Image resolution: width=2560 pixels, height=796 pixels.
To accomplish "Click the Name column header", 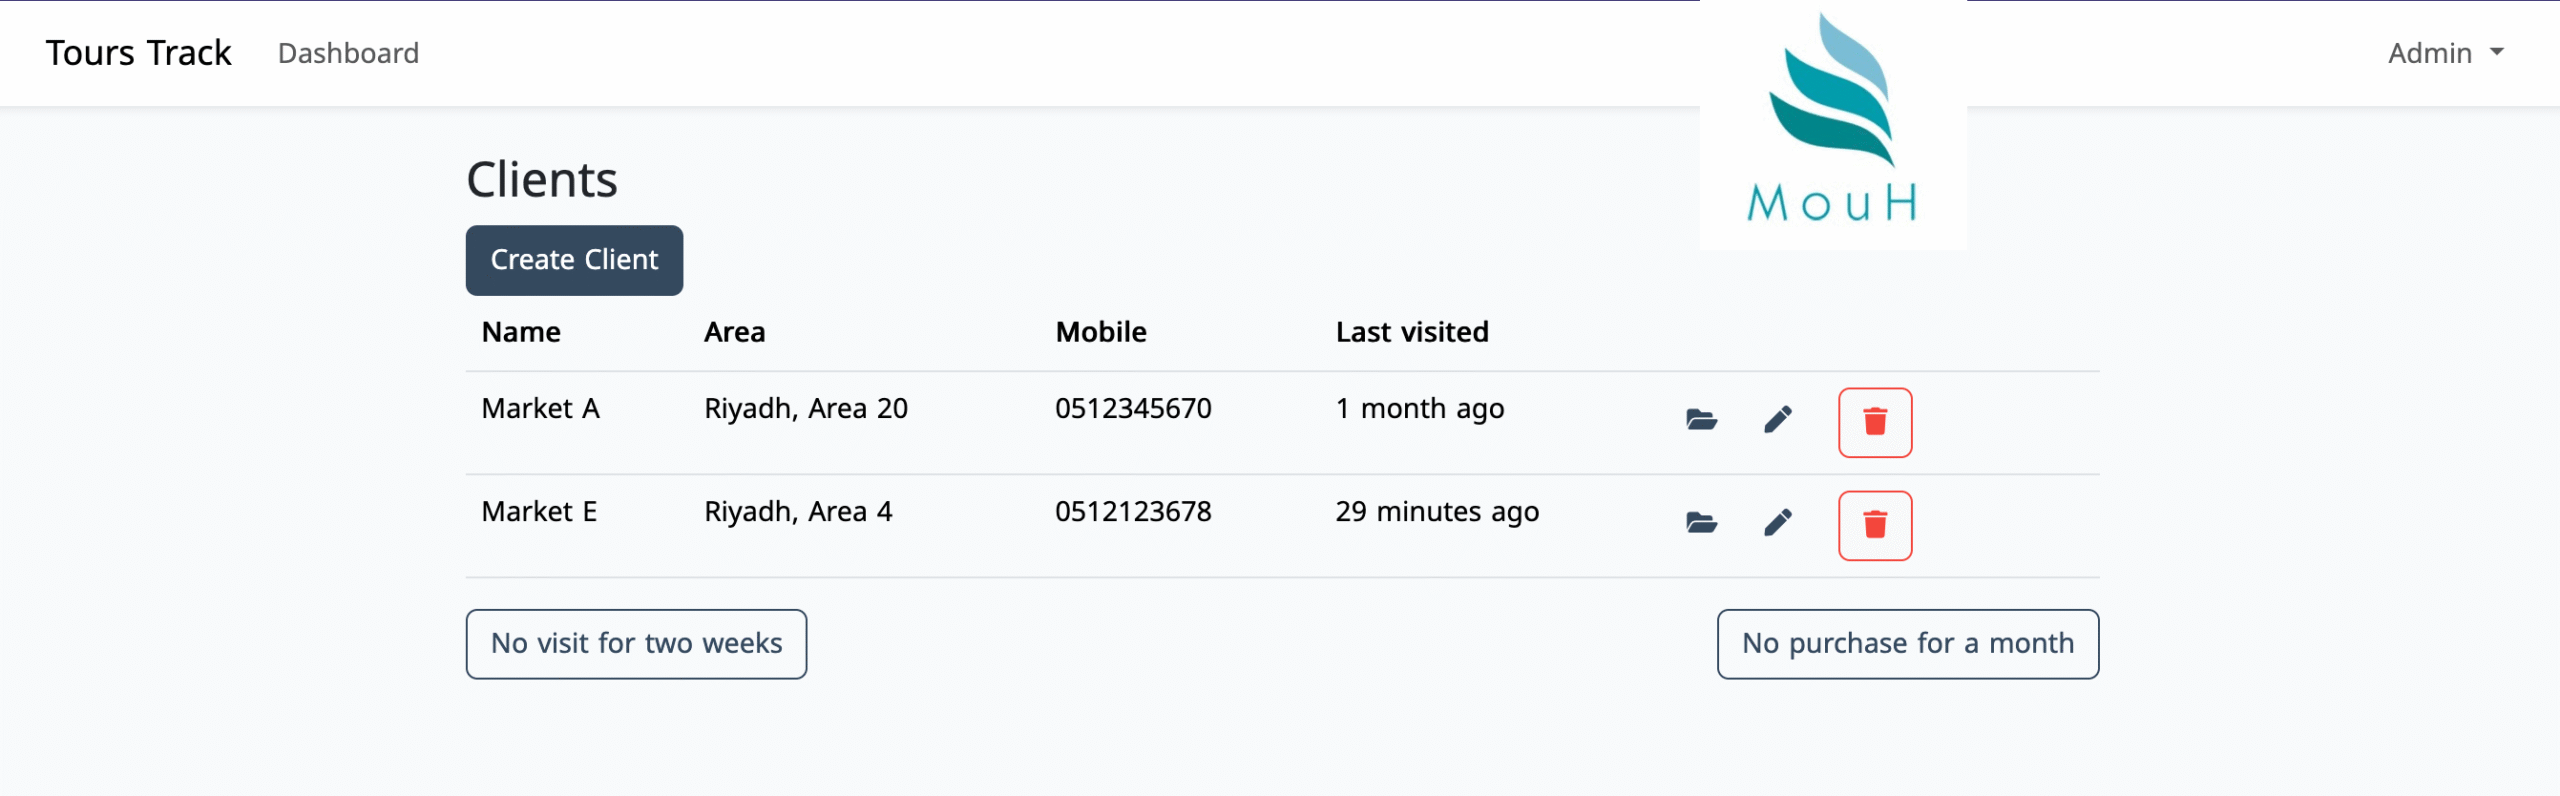I will pos(521,332).
